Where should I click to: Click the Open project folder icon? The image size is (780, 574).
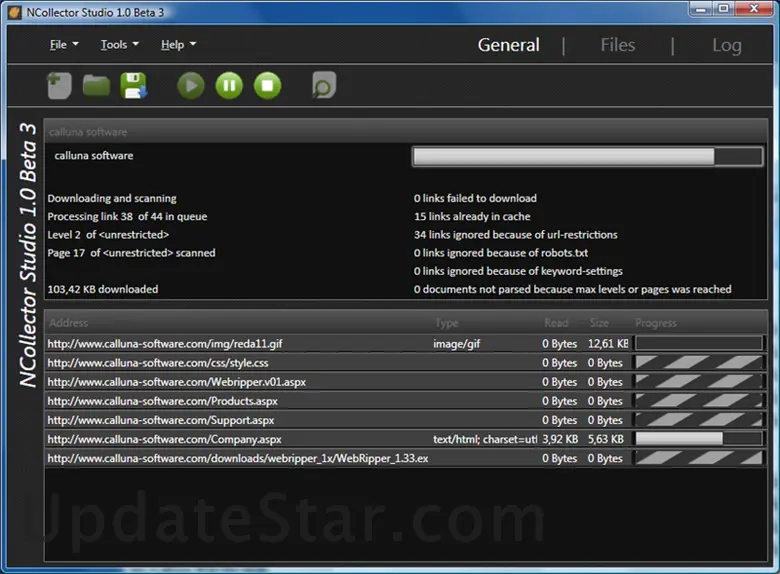click(x=96, y=86)
